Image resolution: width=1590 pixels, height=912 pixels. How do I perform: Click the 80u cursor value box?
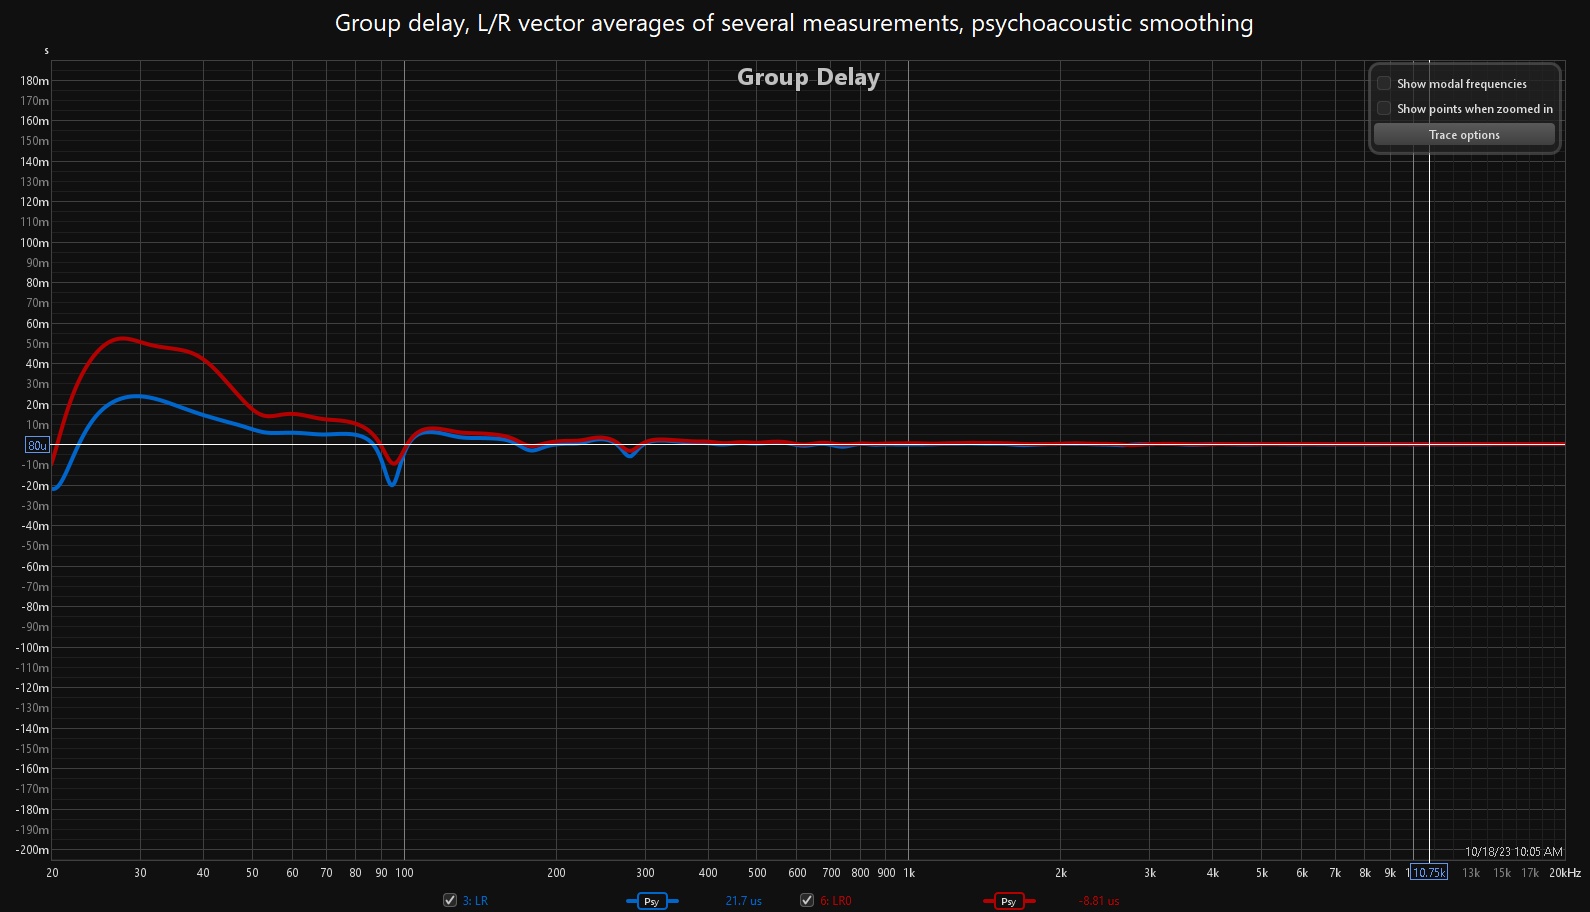pyautogui.click(x=37, y=445)
